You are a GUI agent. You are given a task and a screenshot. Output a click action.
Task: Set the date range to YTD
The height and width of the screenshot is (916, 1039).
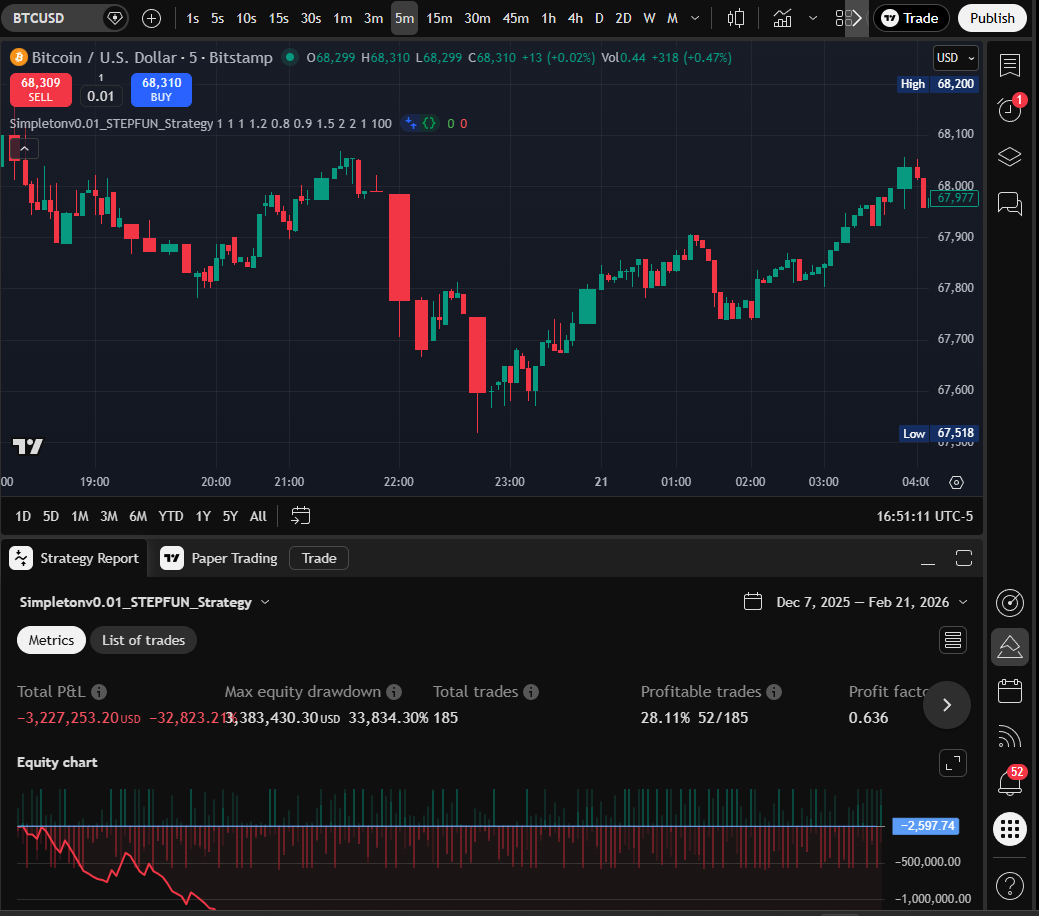pos(171,516)
